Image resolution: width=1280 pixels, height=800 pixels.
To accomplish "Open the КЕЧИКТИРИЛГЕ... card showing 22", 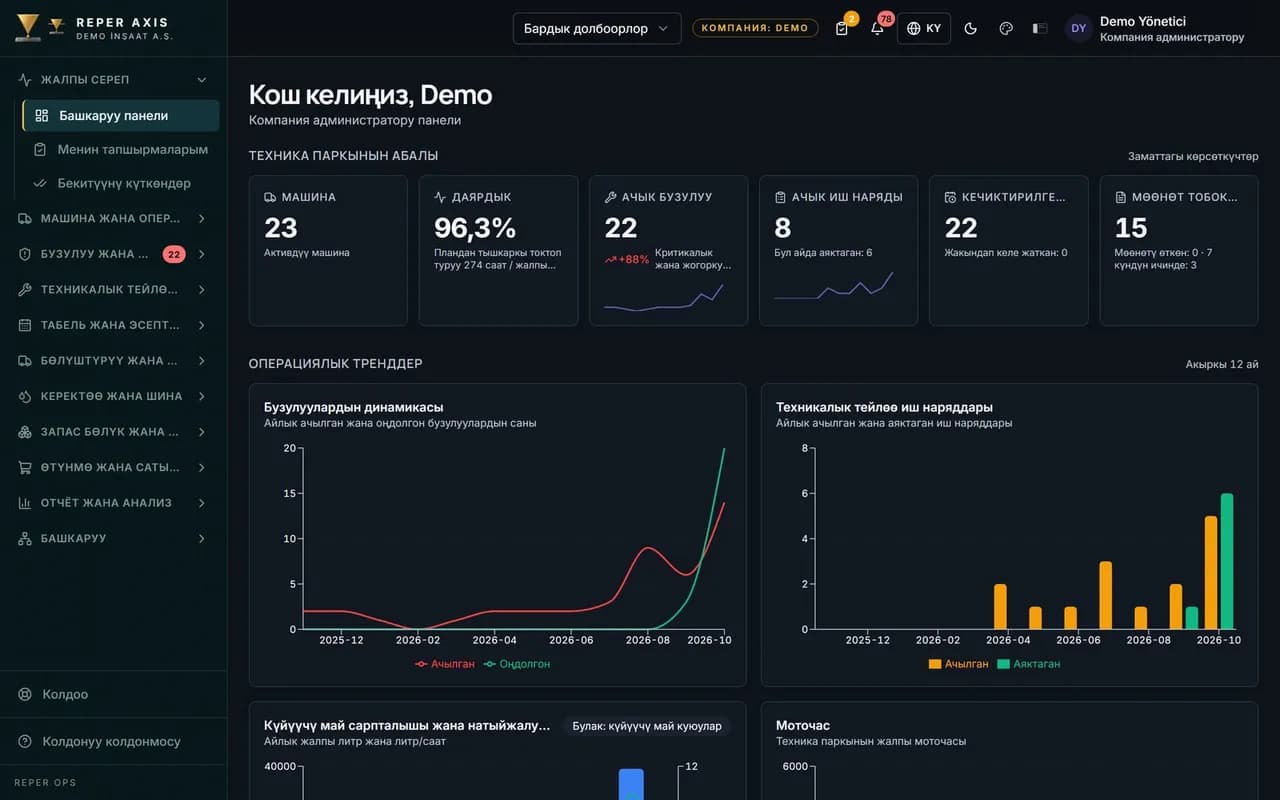I will click(1009, 251).
